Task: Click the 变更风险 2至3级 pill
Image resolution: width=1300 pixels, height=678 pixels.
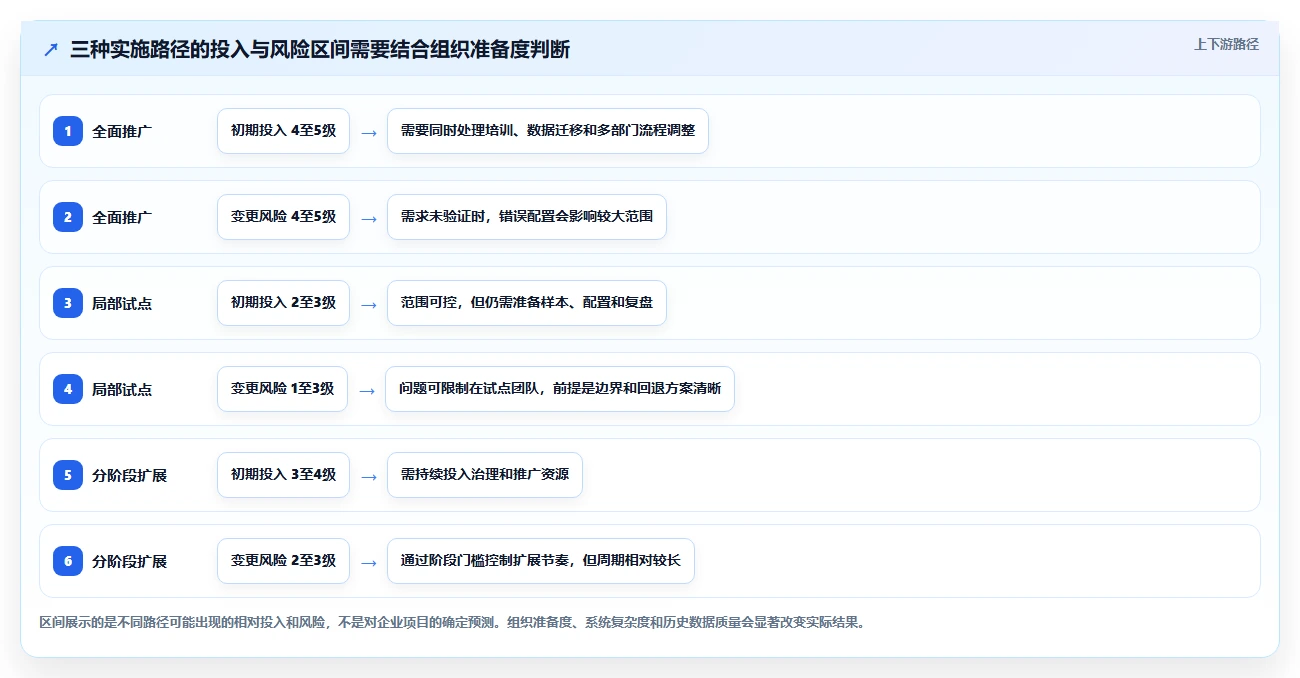Action: [x=283, y=561]
